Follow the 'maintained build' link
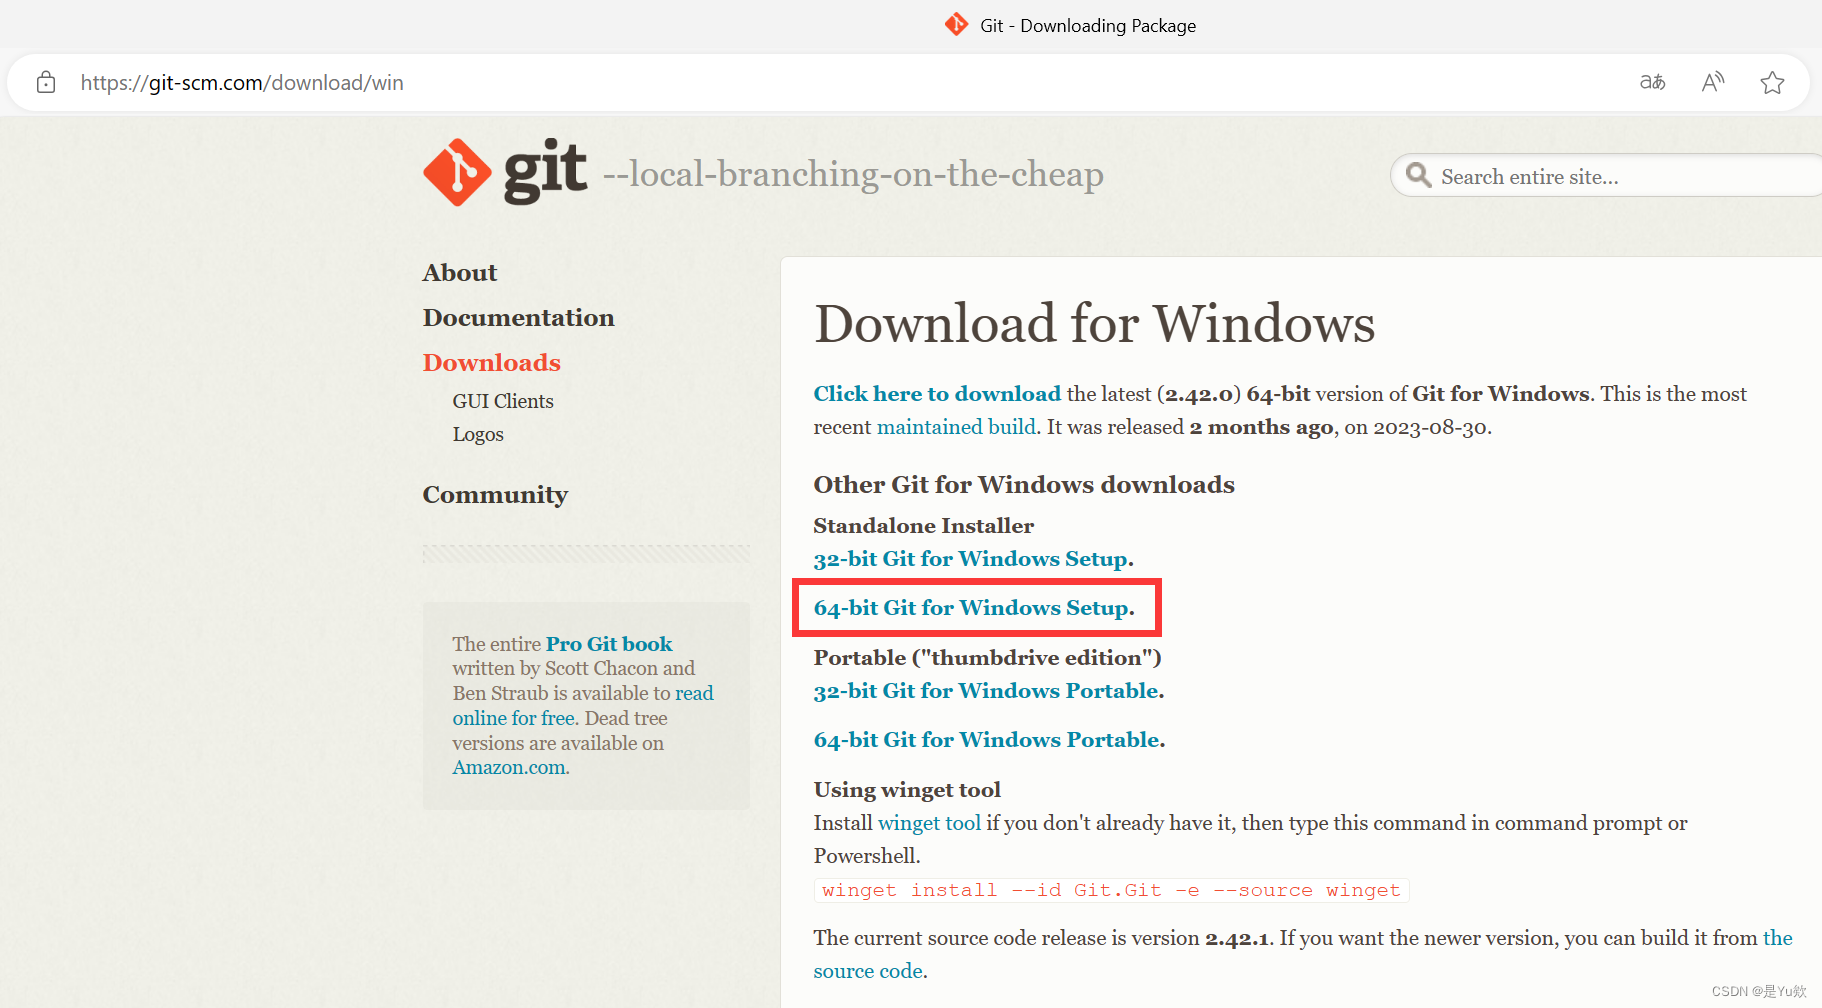1822x1008 pixels. tap(956, 427)
